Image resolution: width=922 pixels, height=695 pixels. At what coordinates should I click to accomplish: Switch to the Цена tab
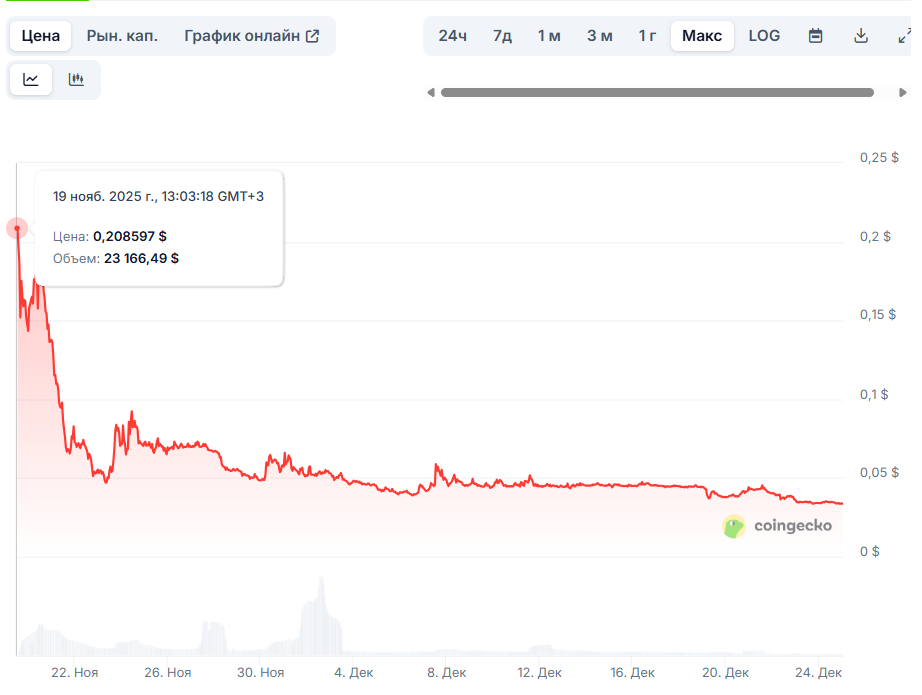click(41, 36)
